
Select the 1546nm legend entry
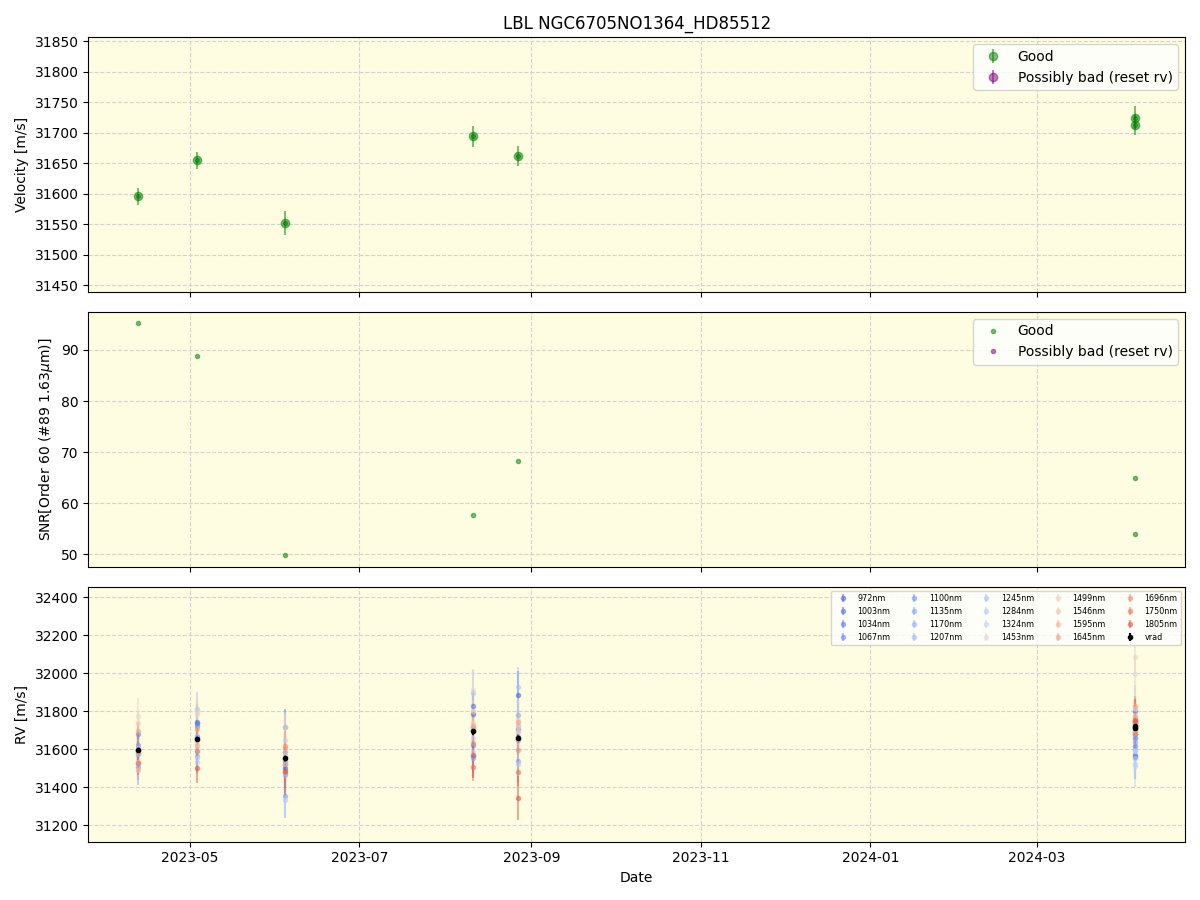click(1080, 611)
